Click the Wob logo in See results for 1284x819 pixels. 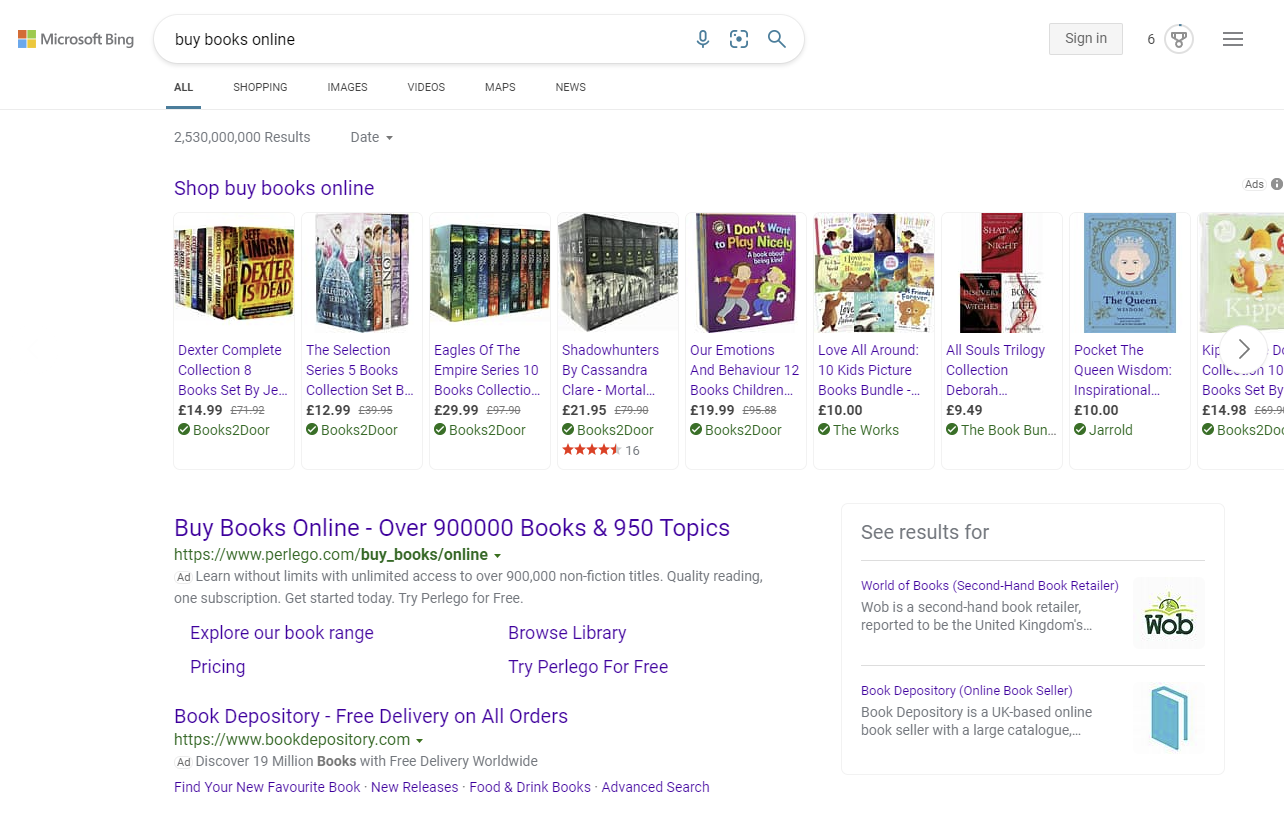pyautogui.click(x=1168, y=612)
